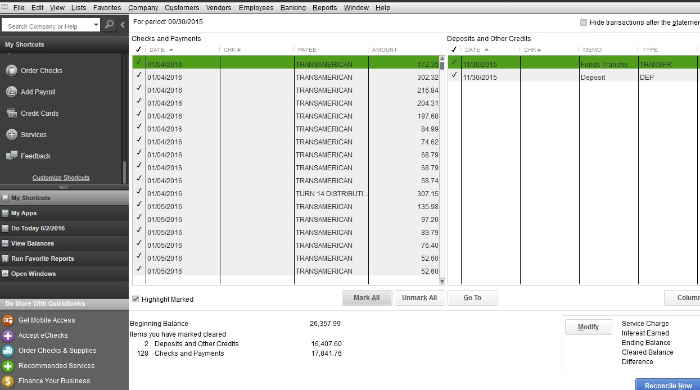700x390 pixels.
Task: Click the payments list scrollbar up arrow
Action: coord(442,58)
